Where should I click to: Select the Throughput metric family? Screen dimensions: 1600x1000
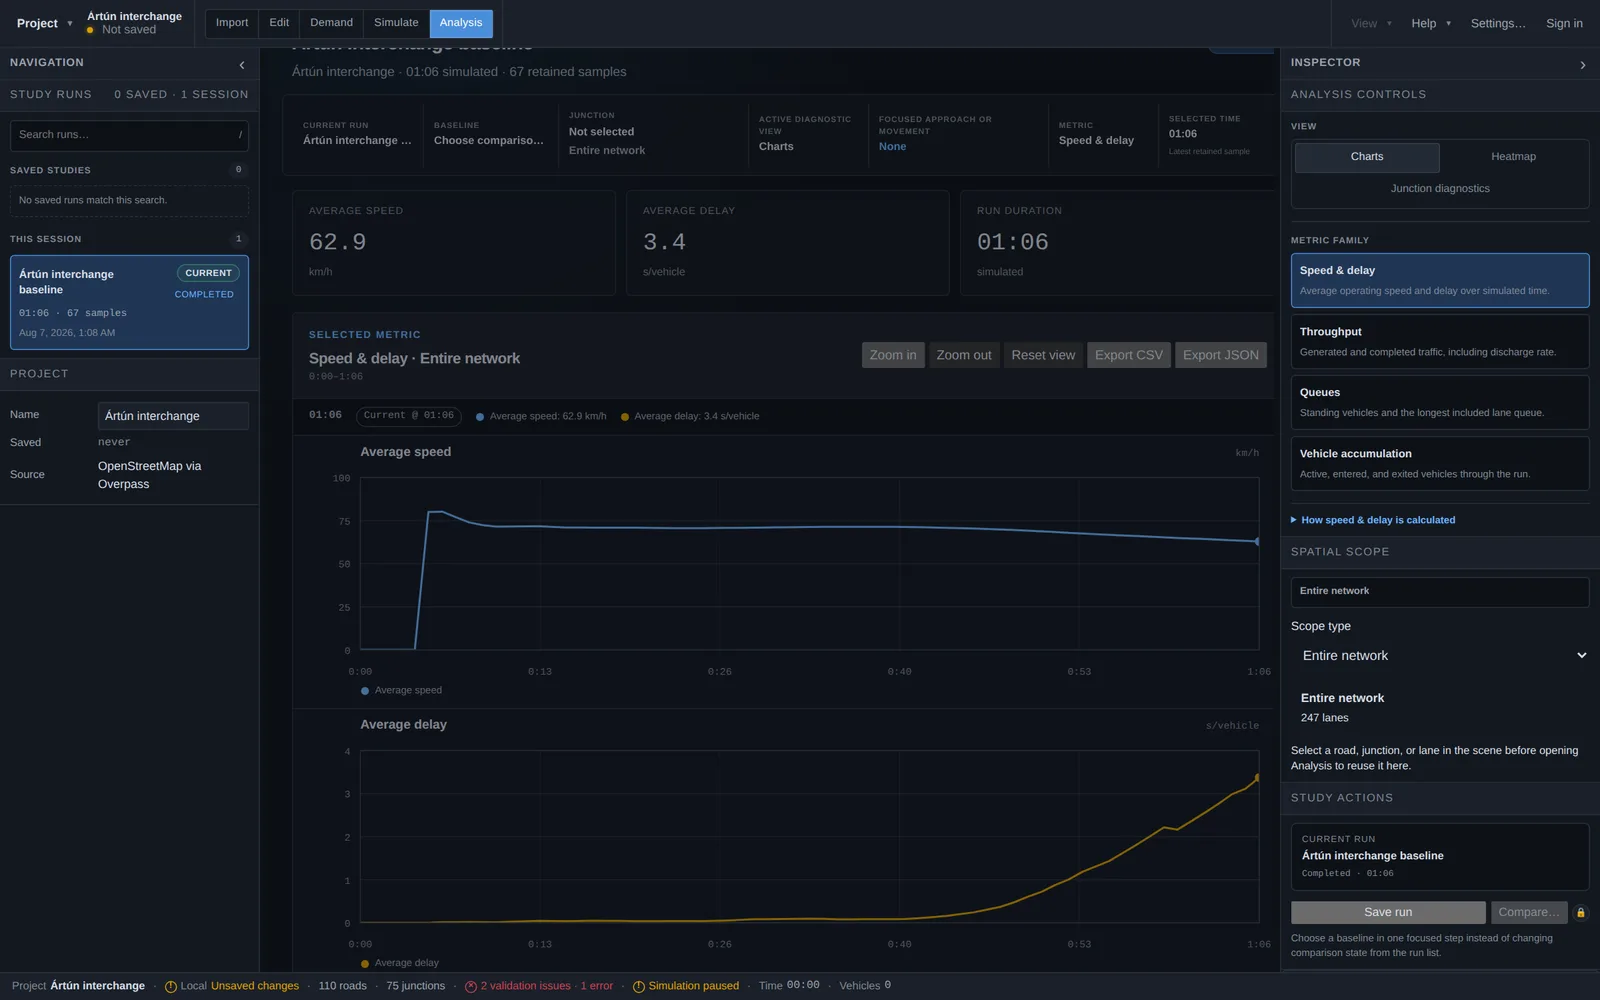1440,341
